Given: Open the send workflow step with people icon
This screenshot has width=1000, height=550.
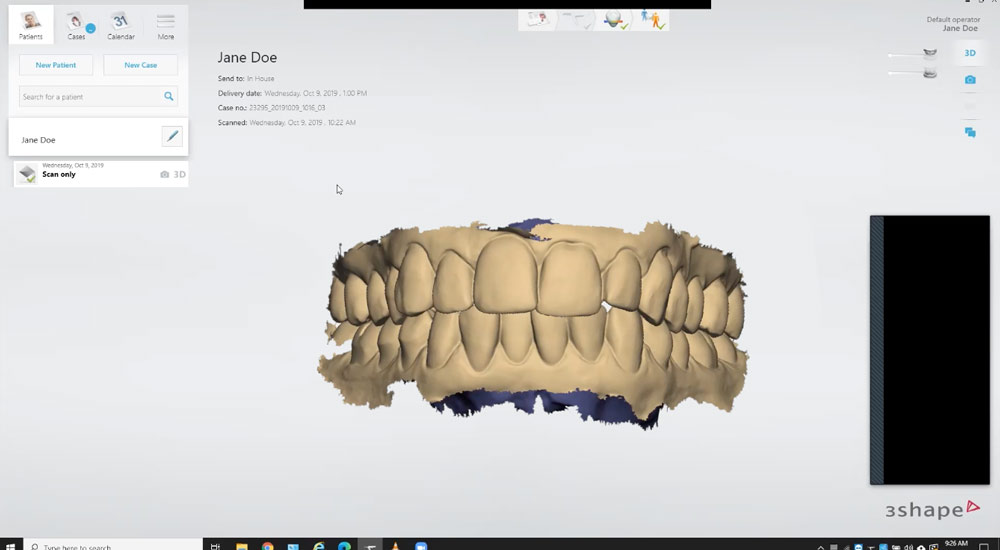Looking at the screenshot, I should 652,19.
